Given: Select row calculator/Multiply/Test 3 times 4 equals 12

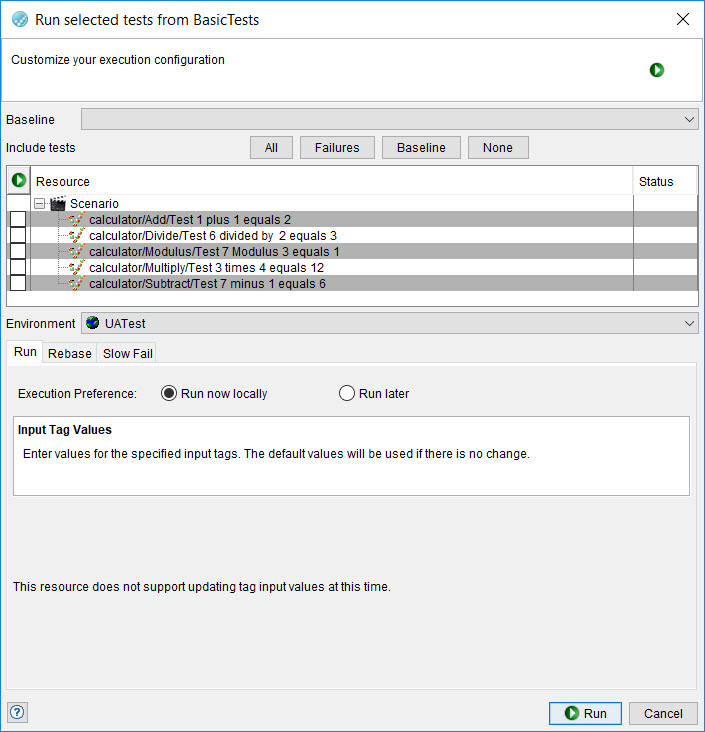Looking at the screenshot, I should pos(352,267).
